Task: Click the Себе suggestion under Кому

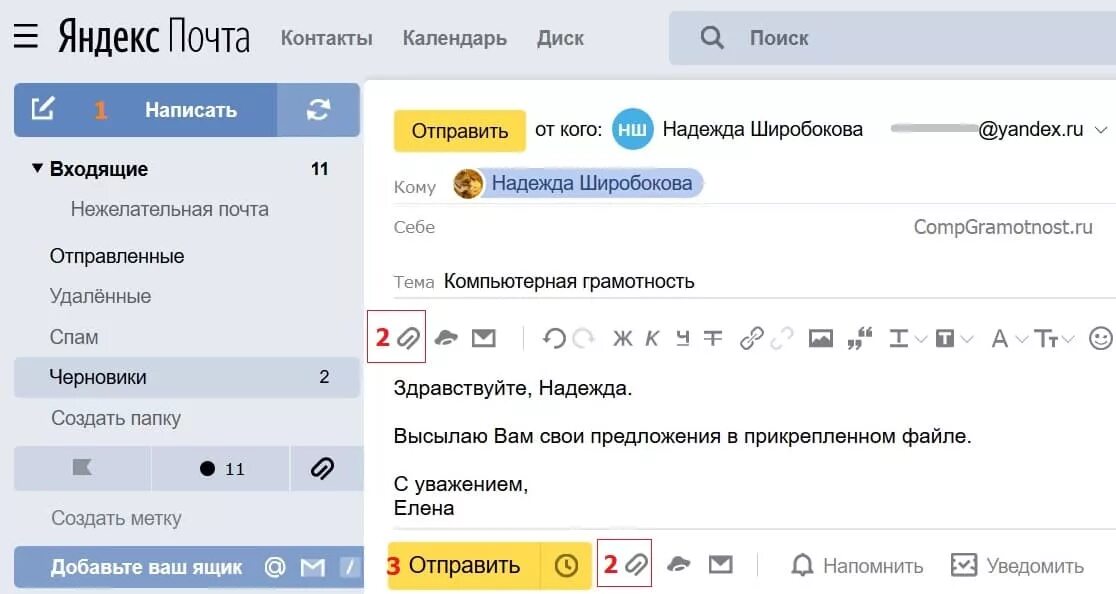Action: pyautogui.click(x=414, y=227)
